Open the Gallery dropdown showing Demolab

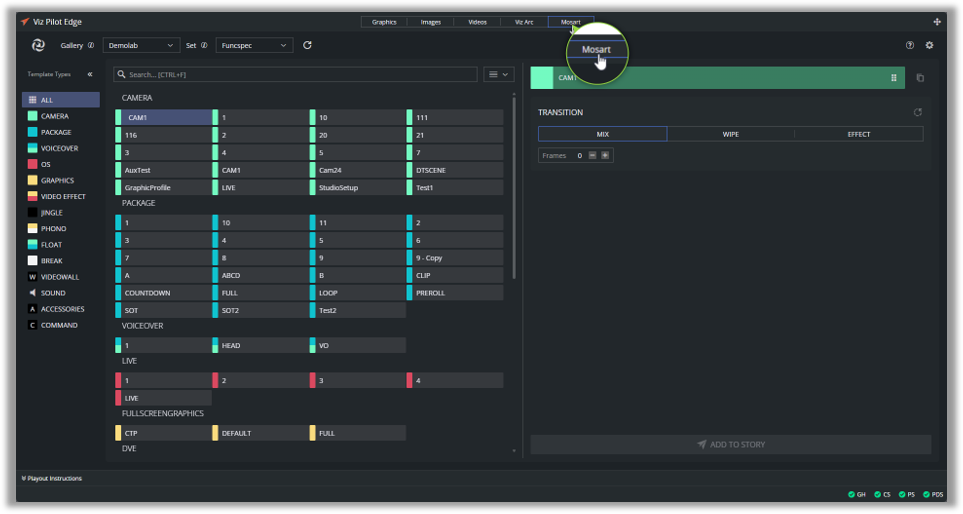point(140,45)
